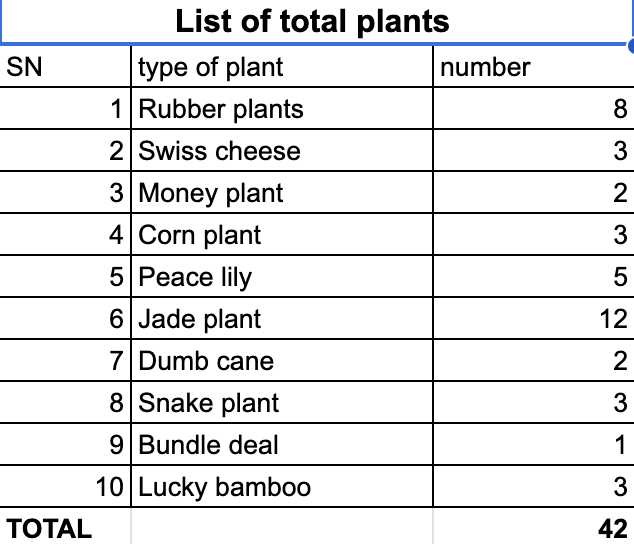Select the total value 42 cell

click(534, 527)
